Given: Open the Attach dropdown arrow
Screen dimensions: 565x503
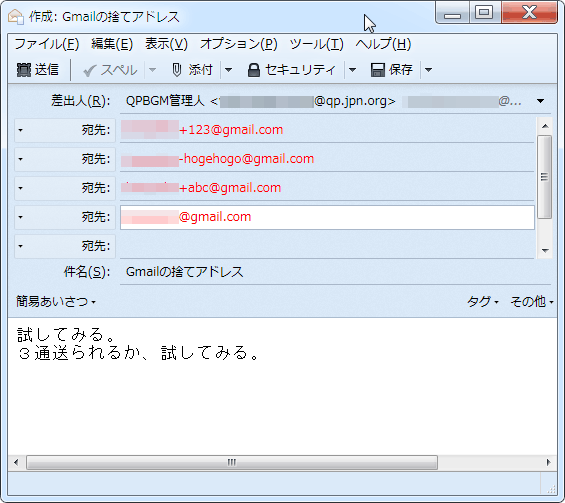Looking at the screenshot, I should point(228,70).
